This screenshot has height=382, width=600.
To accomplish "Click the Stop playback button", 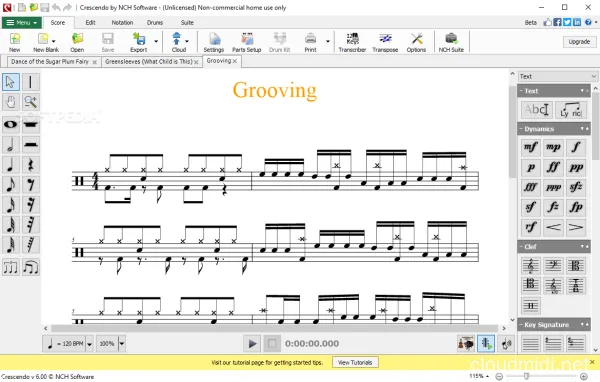I will tap(272, 343).
